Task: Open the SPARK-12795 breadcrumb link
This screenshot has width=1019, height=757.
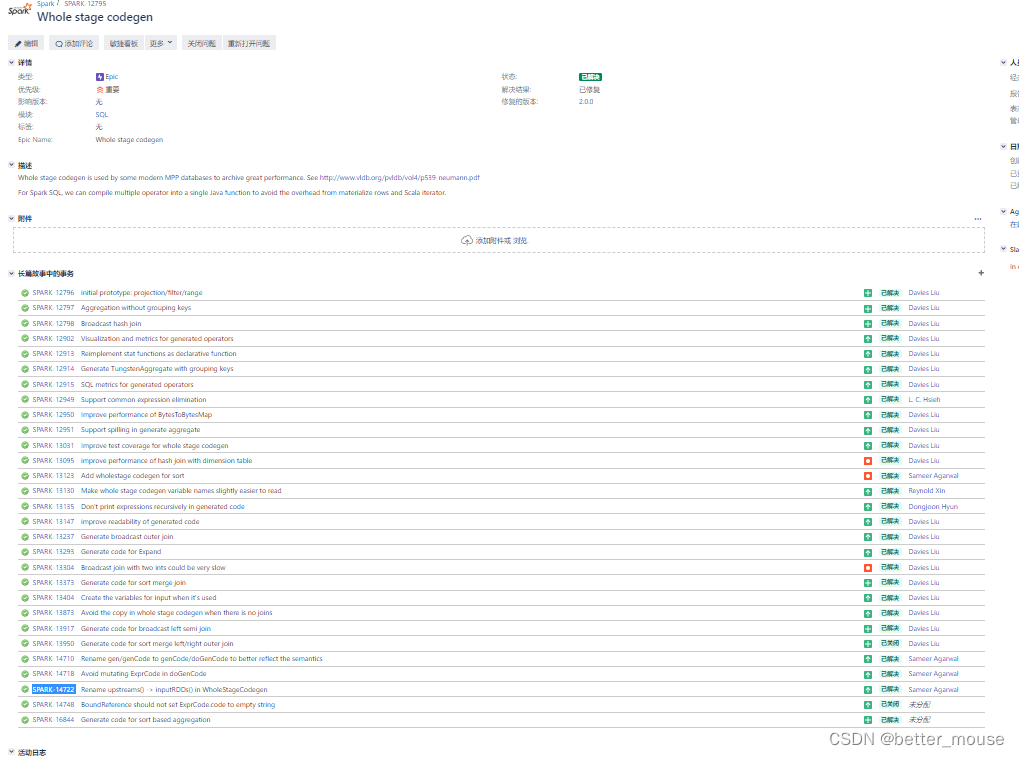Action: (85, 3)
